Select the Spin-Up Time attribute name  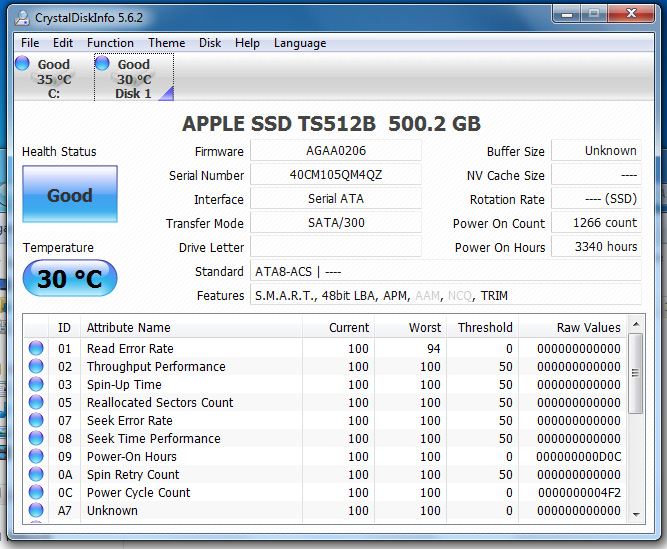tap(124, 385)
